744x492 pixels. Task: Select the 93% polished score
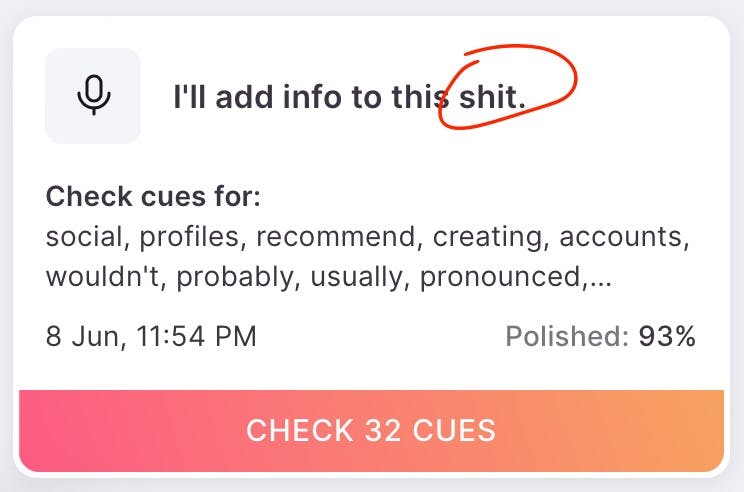point(667,337)
